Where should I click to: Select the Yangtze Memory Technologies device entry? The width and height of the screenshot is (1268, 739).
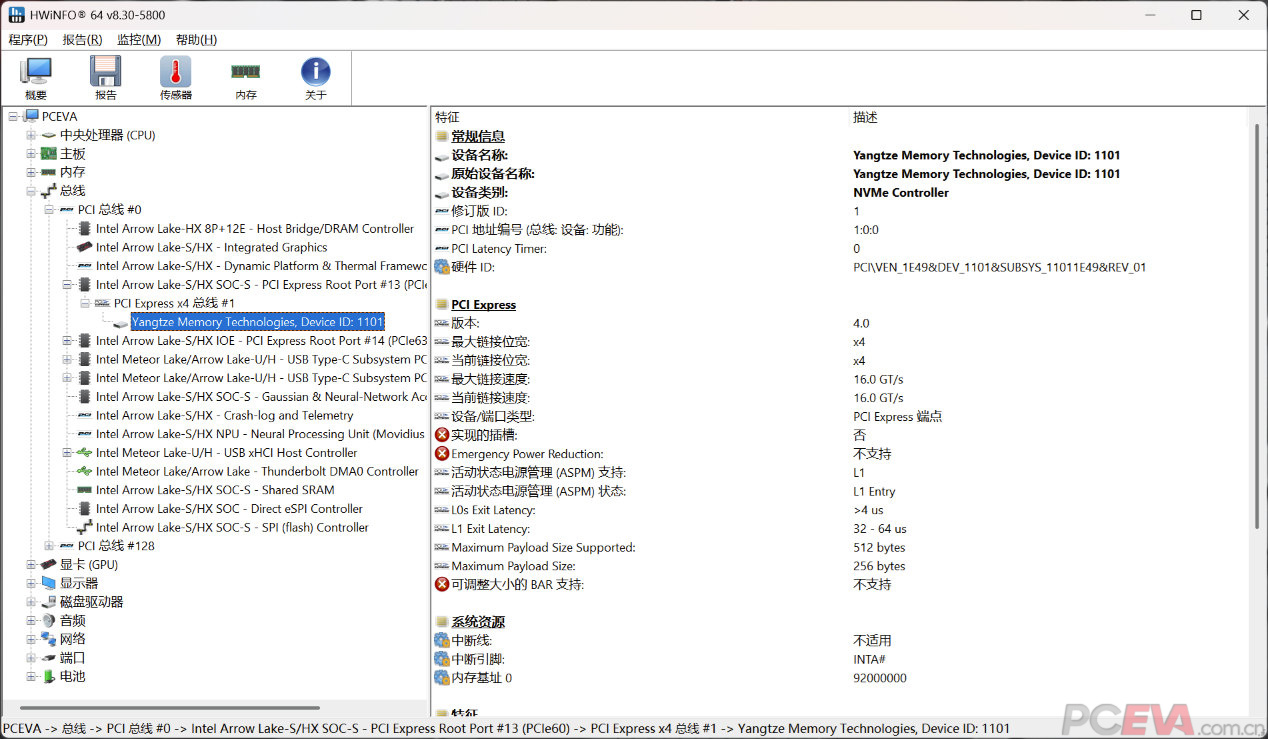pos(257,322)
